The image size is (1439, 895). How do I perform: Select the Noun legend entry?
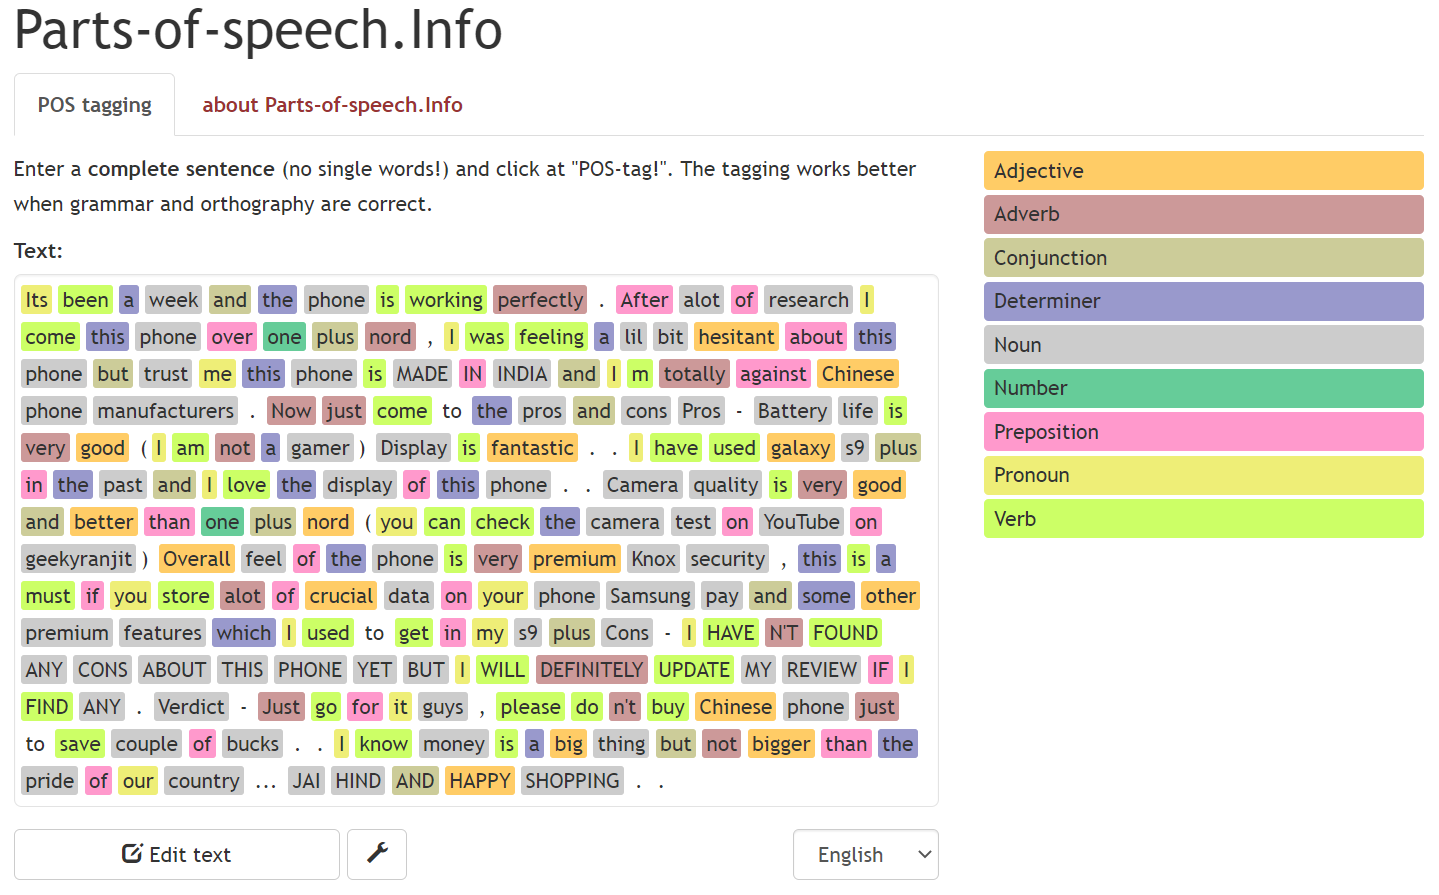[1203, 345]
